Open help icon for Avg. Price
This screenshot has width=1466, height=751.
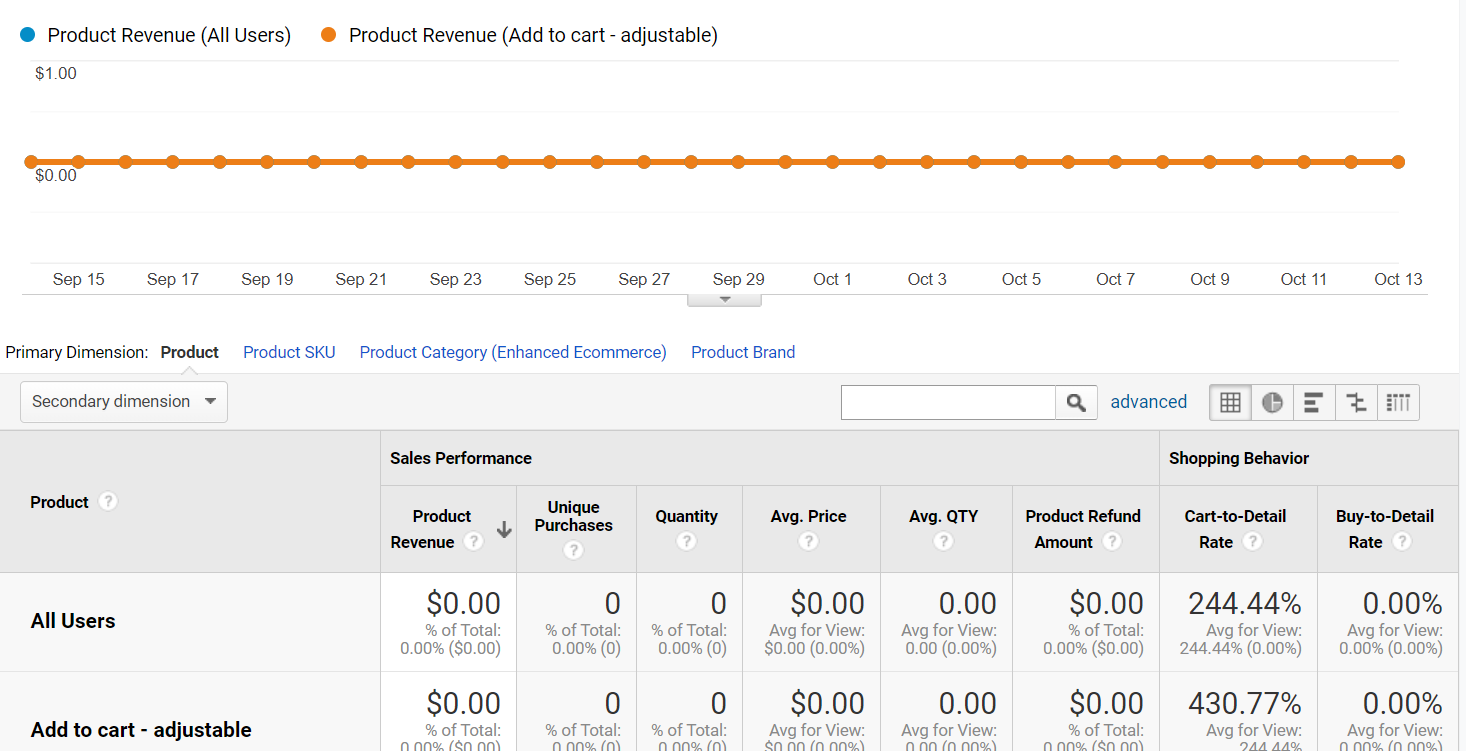coord(808,541)
